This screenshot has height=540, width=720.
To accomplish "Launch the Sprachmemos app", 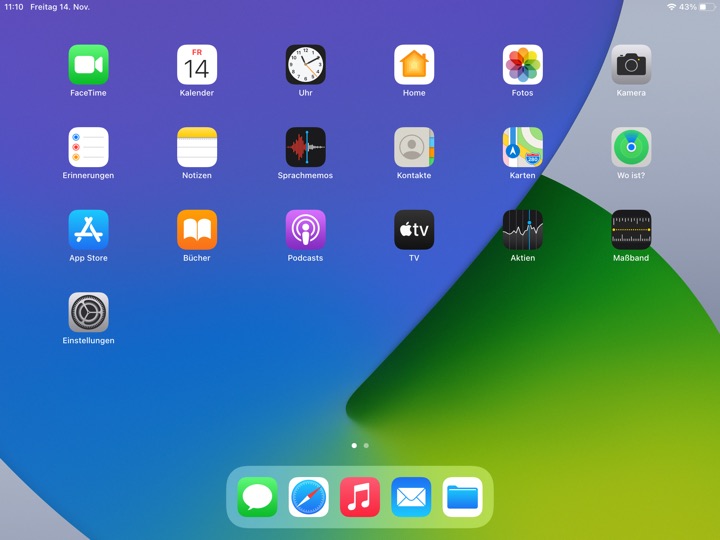I will [305, 147].
